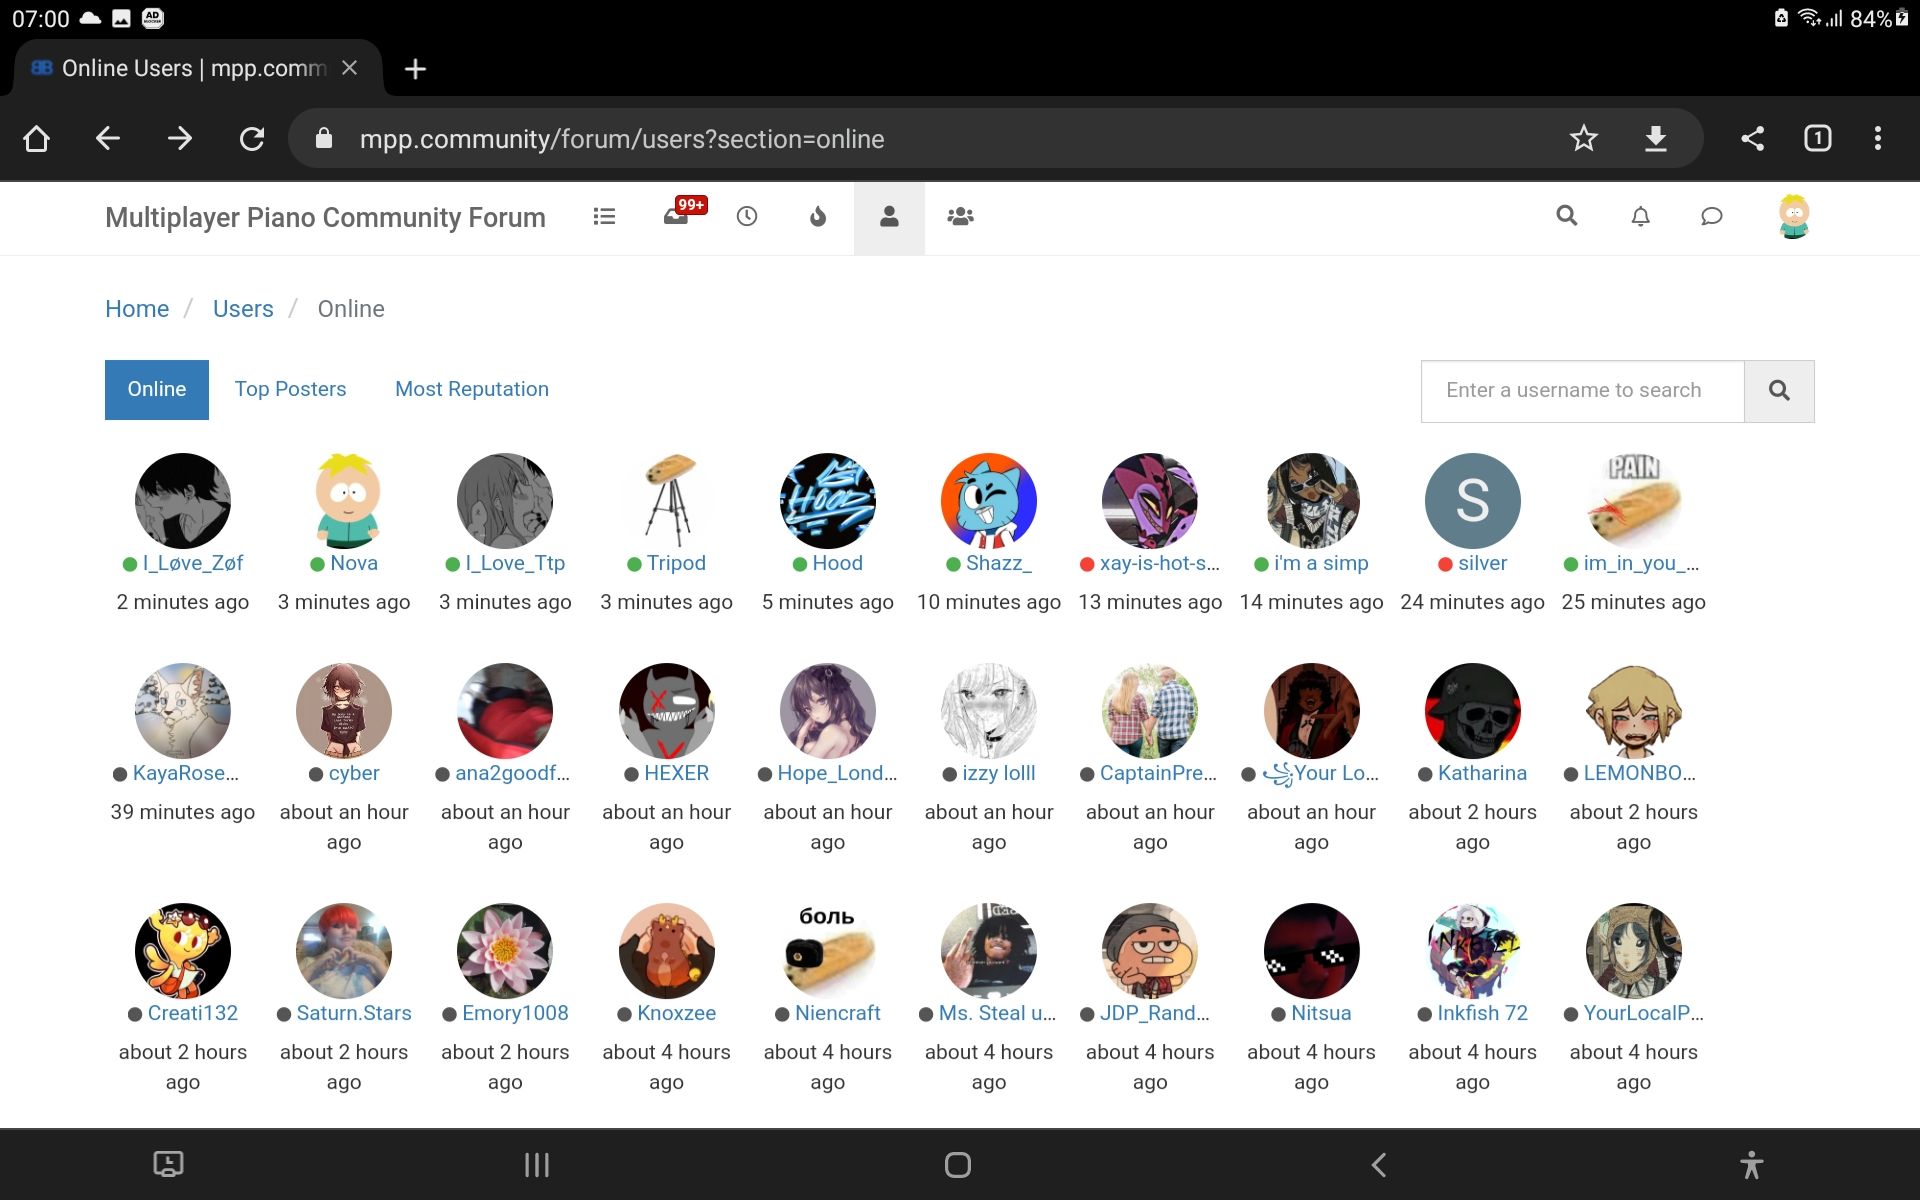Open i'm a simp profile link
Screen dimensions: 1920x1200
pyautogui.click(x=1321, y=563)
